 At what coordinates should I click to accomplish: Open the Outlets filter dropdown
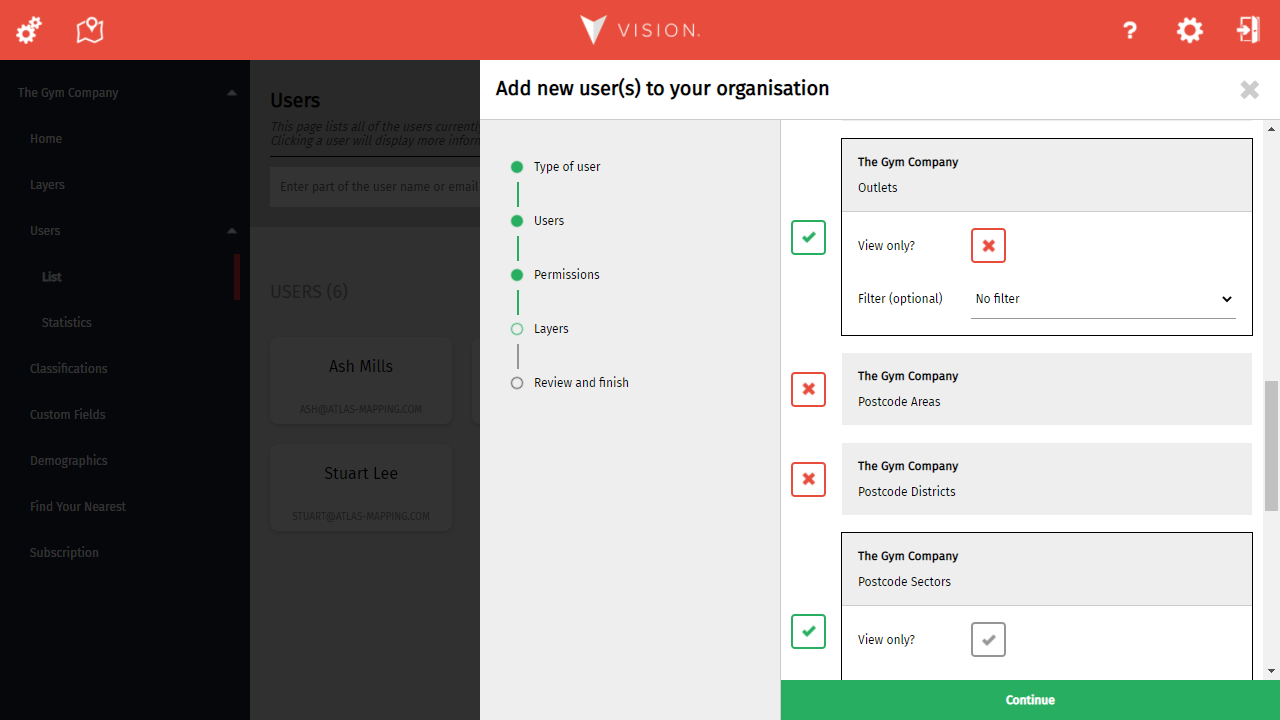(x=1103, y=299)
